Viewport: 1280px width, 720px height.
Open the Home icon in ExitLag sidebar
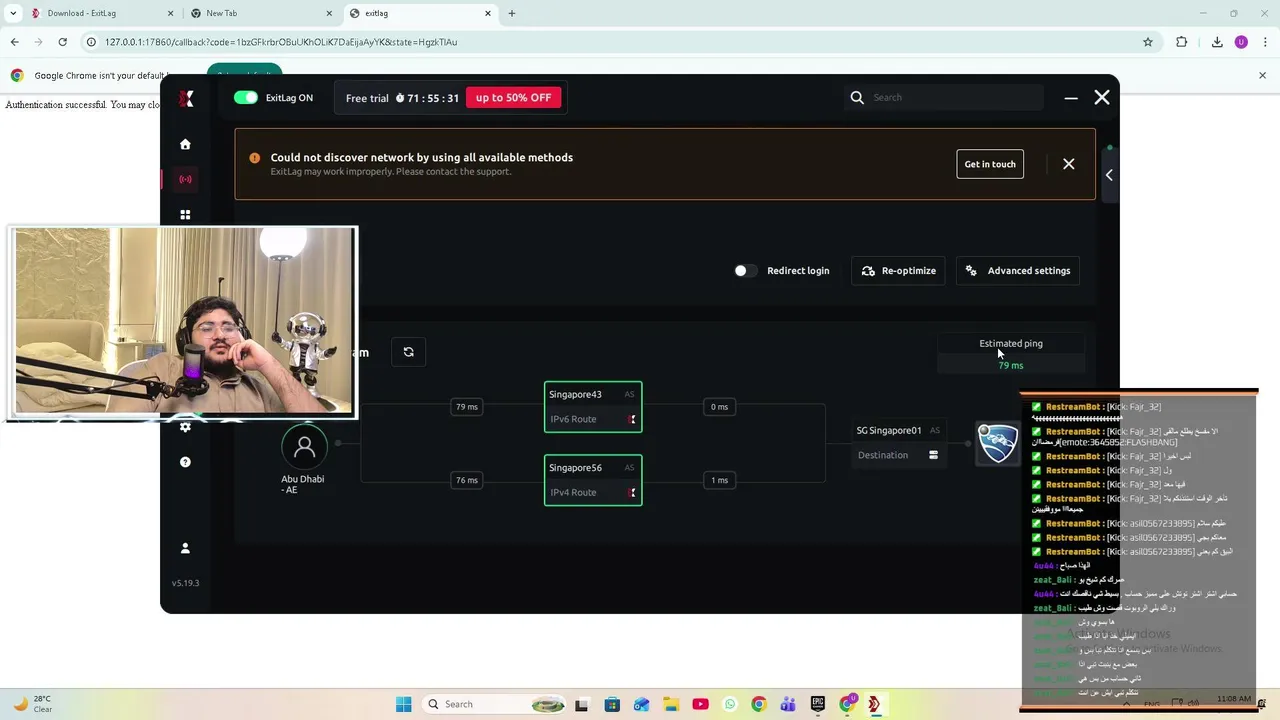(185, 144)
